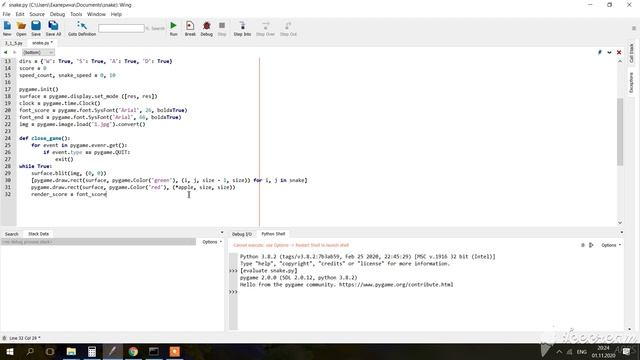Expand left bottom panel tab menu arrow
Screen dimensions: 640x360
point(222,233)
